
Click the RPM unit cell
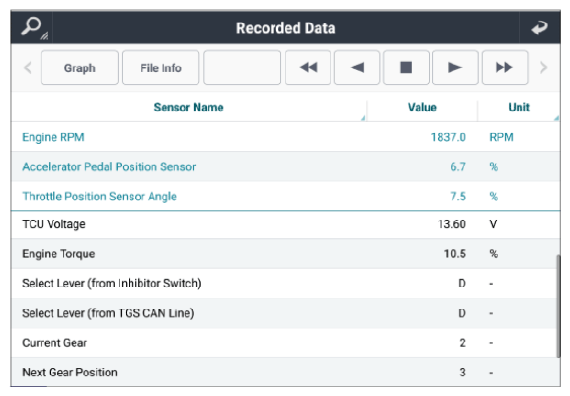point(501,137)
